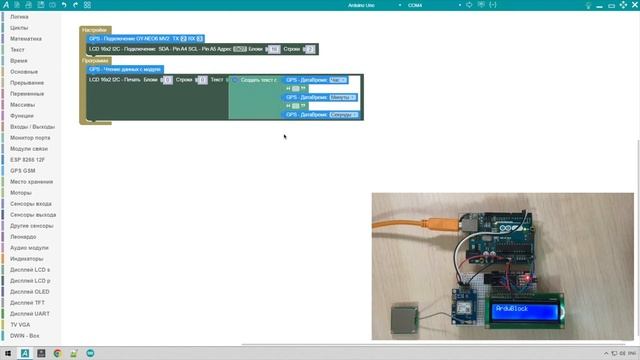Click the horizontal scrollbar at workspace bottom
Image resolution: width=640 pixels, height=360 pixels.
[x=433, y=344]
